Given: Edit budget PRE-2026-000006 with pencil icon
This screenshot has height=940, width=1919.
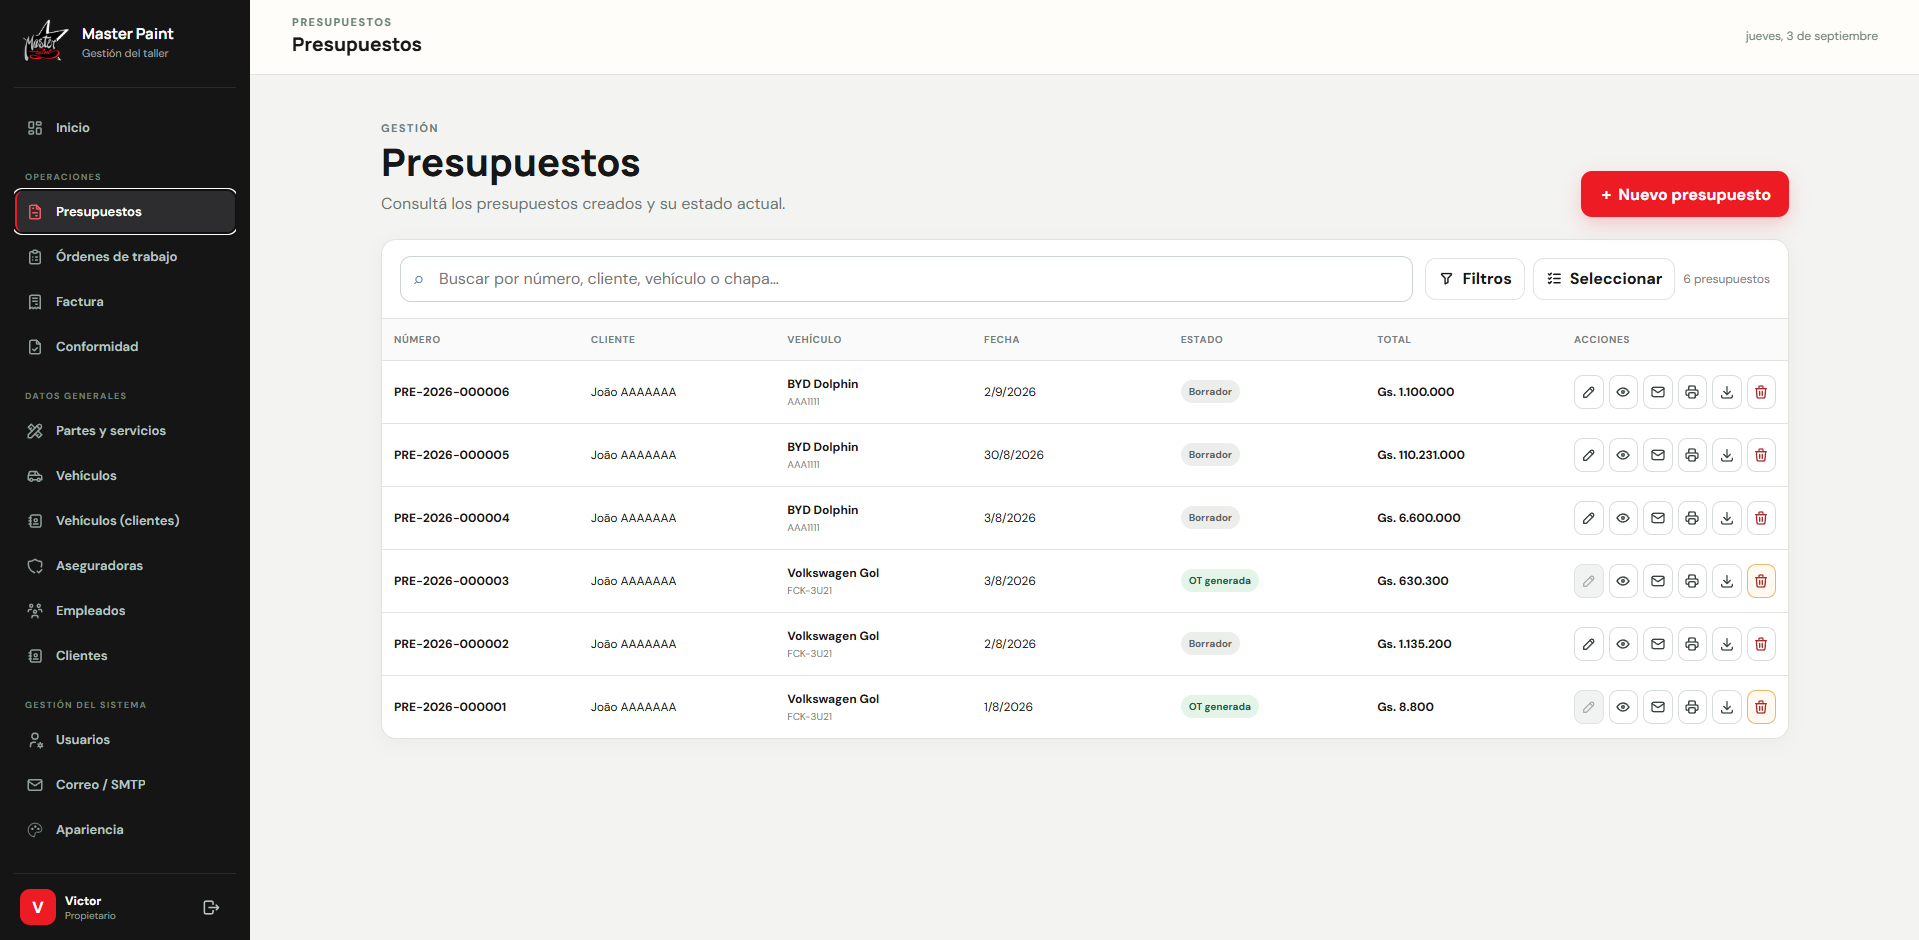Looking at the screenshot, I should click(1588, 392).
